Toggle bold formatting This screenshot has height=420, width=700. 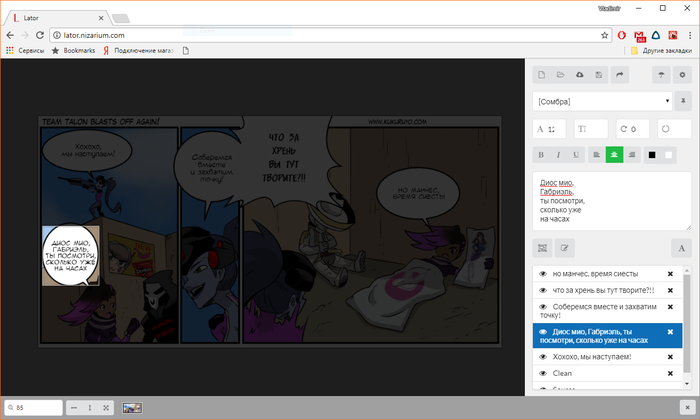[x=541, y=155]
